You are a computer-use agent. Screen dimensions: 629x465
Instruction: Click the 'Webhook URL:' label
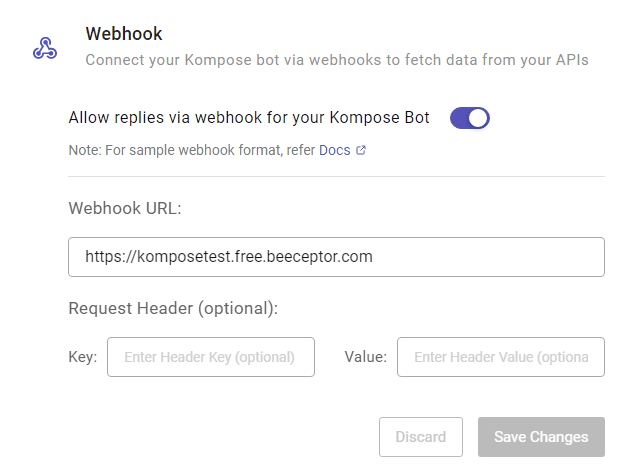click(x=125, y=208)
